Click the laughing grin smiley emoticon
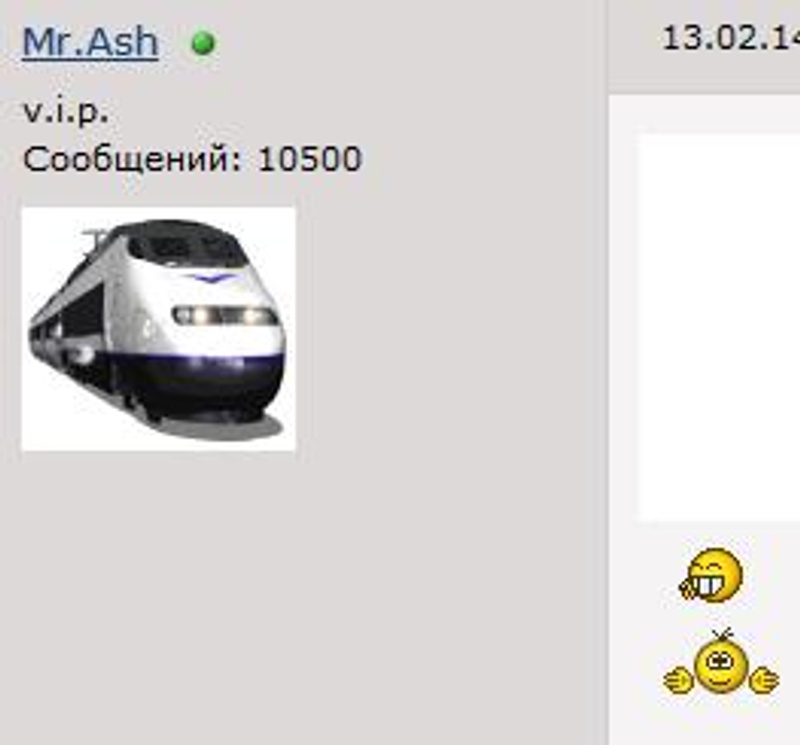 (x=711, y=575)
